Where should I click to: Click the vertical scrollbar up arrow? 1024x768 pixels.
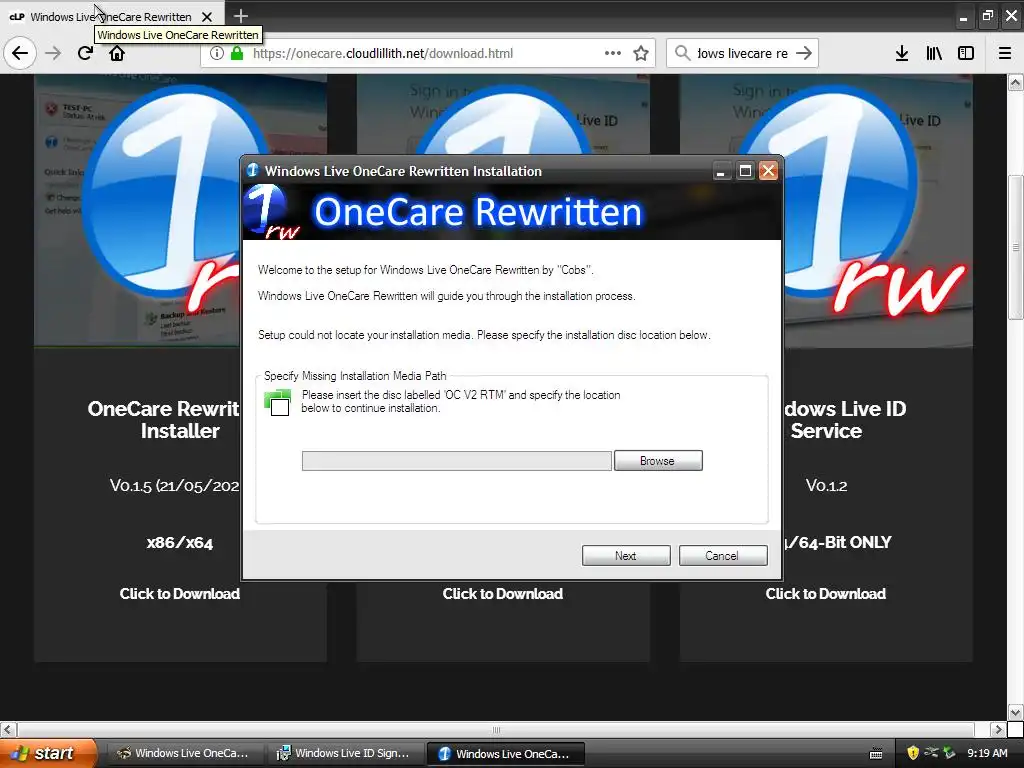point(1015,82)
